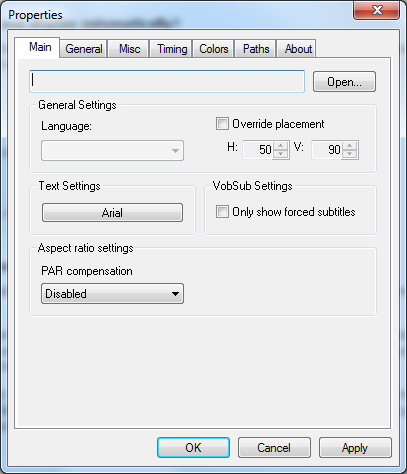Click the Open... file button
Image resolution: width=407 pixels, height=474 pixels.
(344, 82)
